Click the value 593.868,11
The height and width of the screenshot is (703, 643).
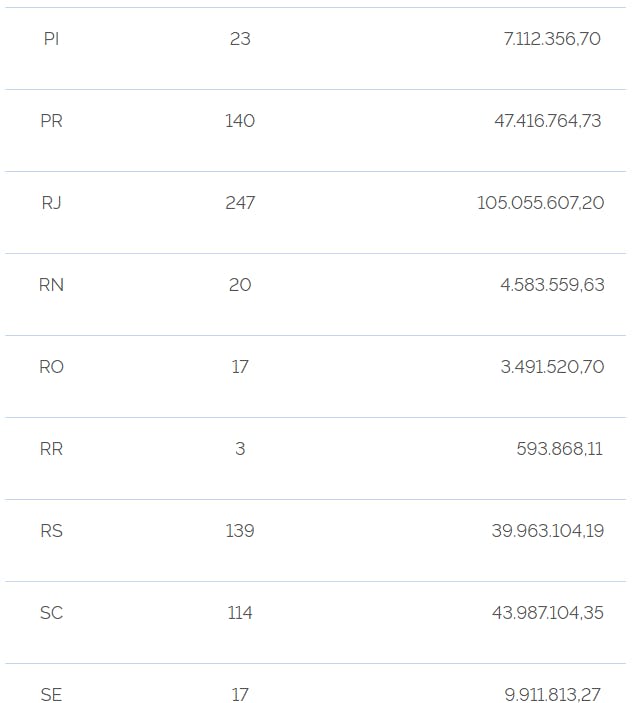(560, 449)
